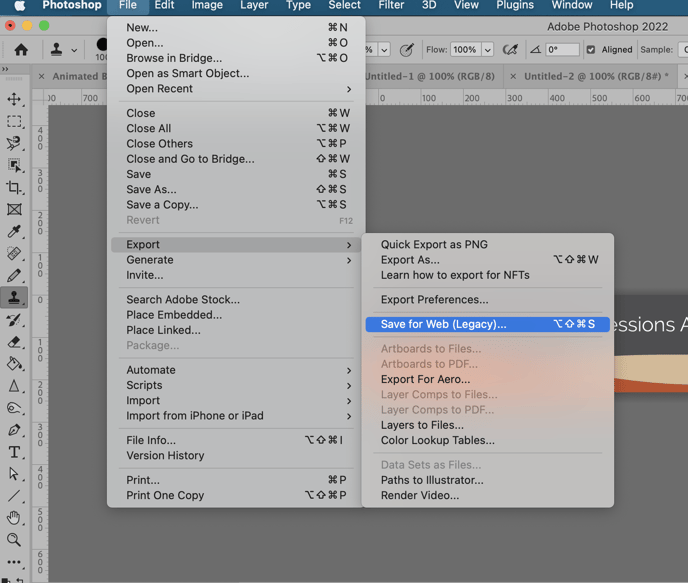The height and width of the screenshot is (583, 688).
Task: Select the Zoom tool
Action: [x=14, y=540]
